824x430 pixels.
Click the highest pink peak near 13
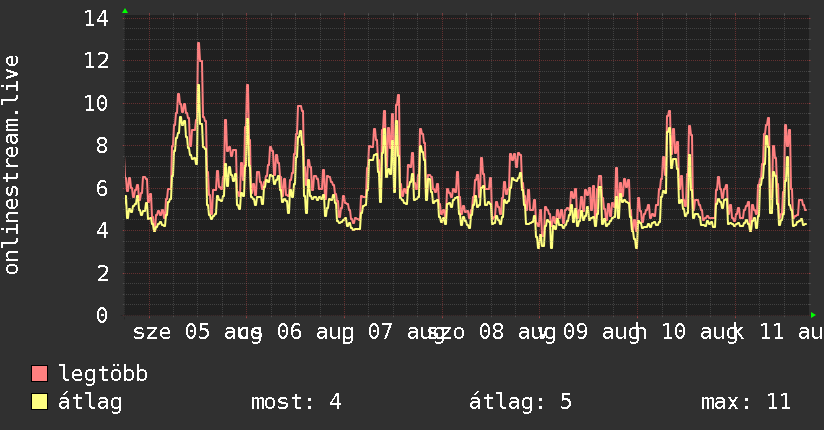(199, 44)
